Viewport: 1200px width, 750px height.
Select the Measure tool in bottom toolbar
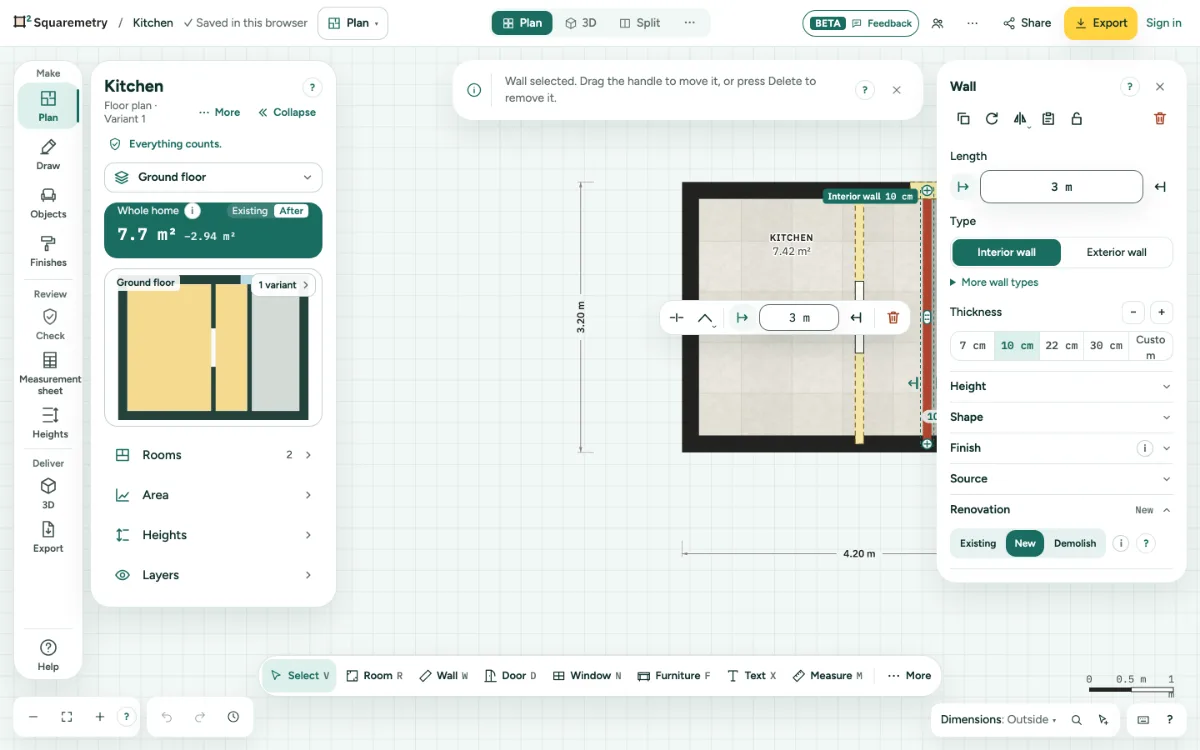(x=828, y=676)
